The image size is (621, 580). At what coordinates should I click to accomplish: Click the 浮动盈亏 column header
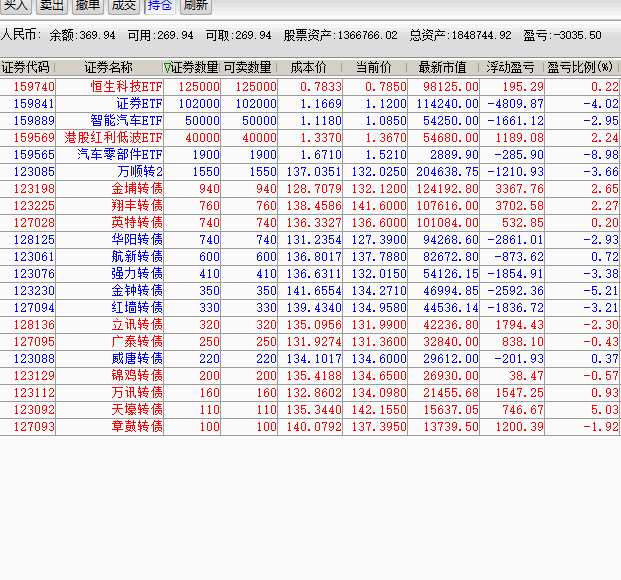[511, 68]
